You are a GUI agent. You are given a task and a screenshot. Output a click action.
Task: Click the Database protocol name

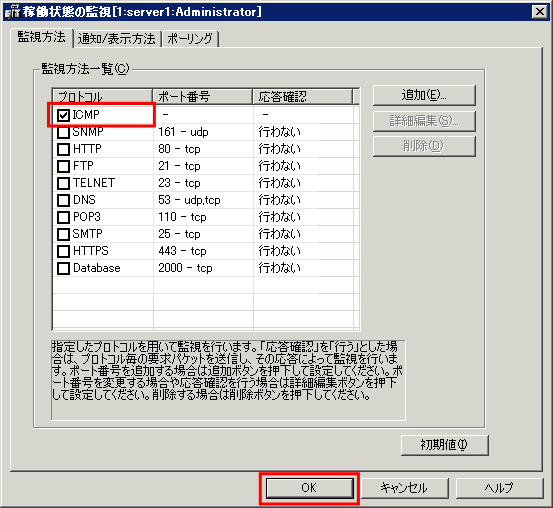coord(97,268)
